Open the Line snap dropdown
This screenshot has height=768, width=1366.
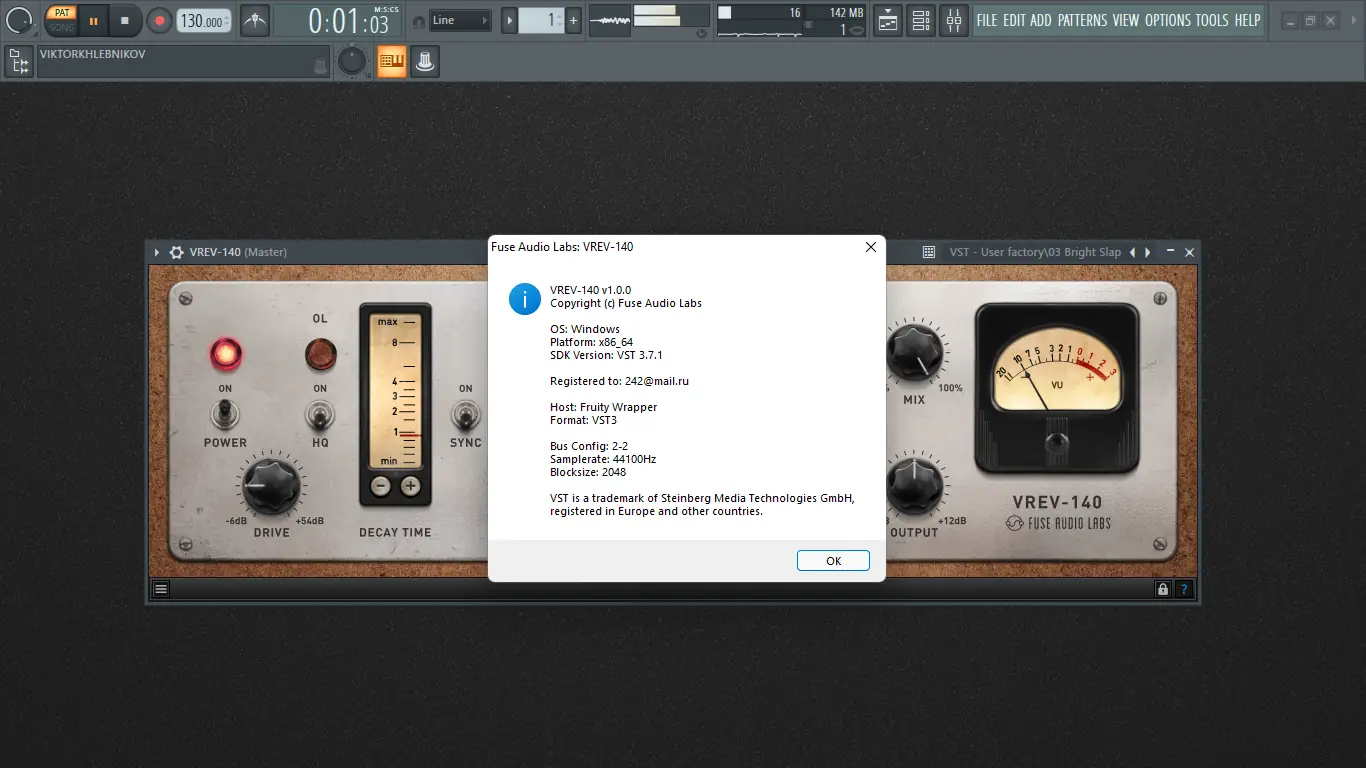tap(460, 20)
